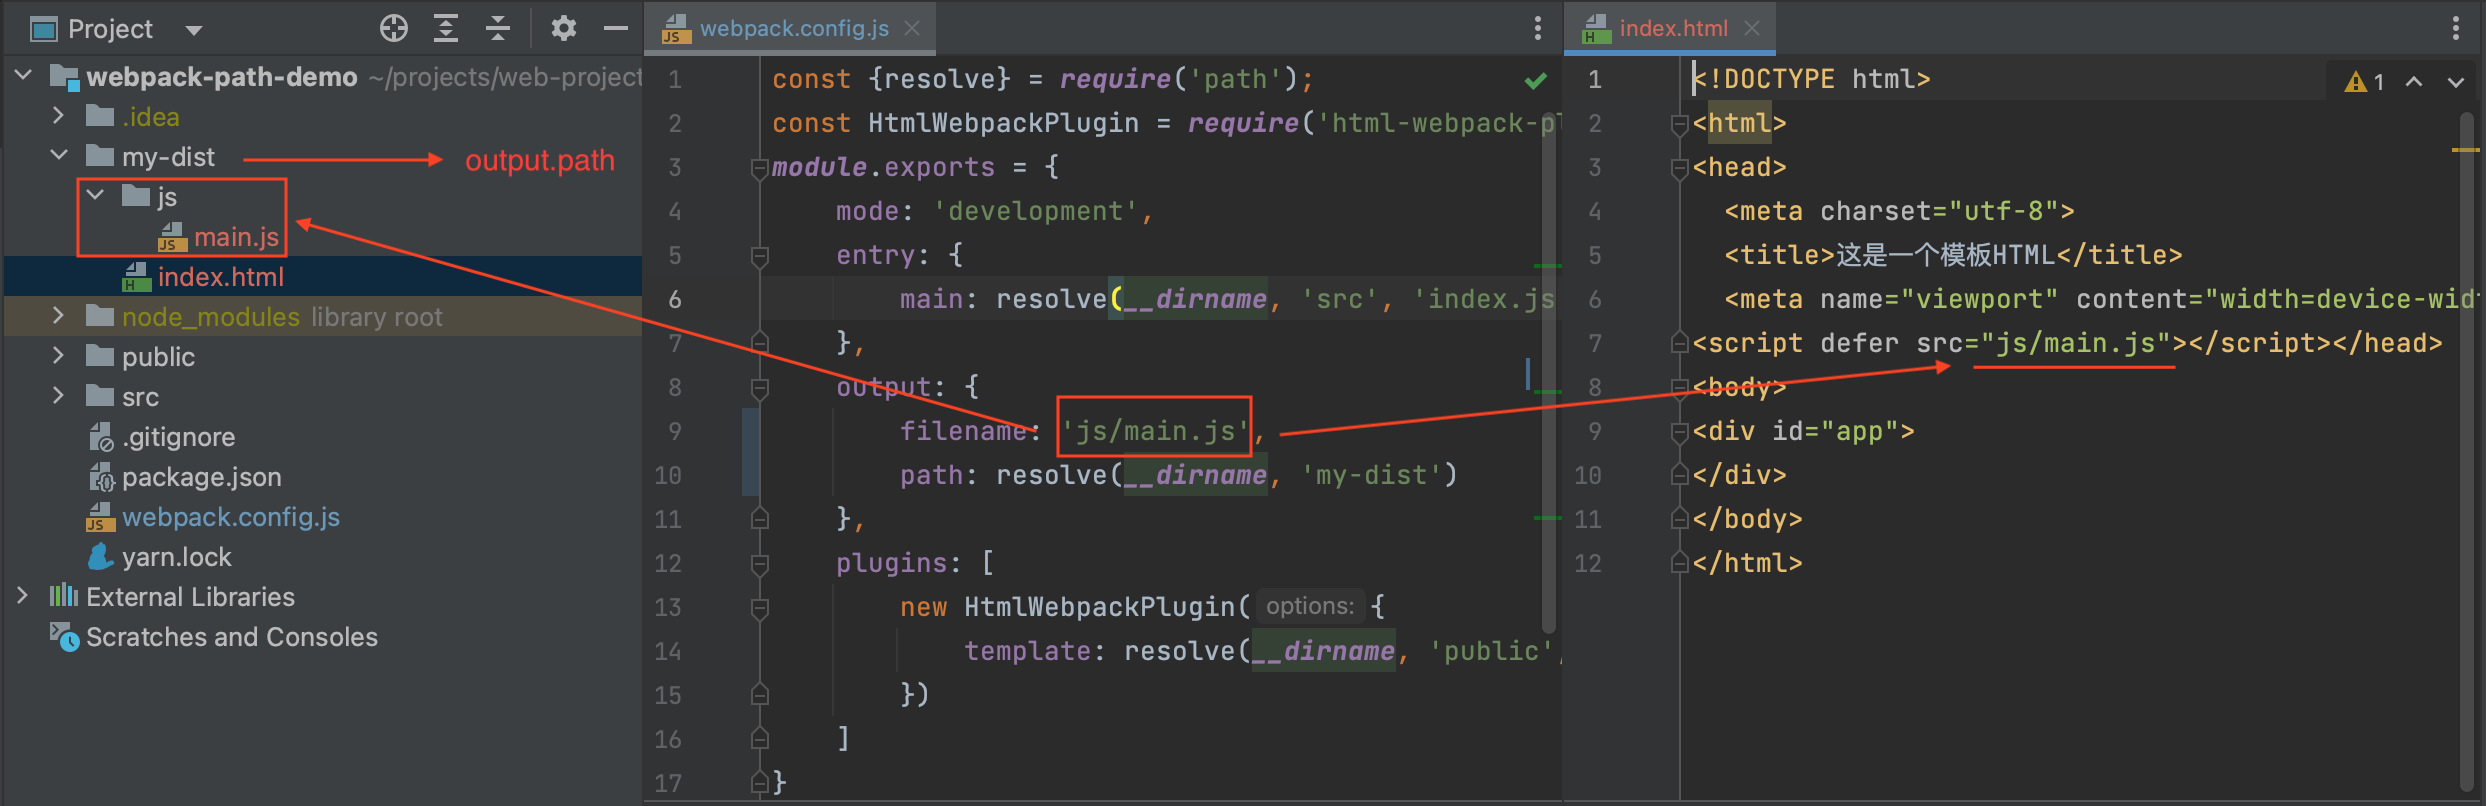
Task: Select the js folder label
Action: click(167, 197)
